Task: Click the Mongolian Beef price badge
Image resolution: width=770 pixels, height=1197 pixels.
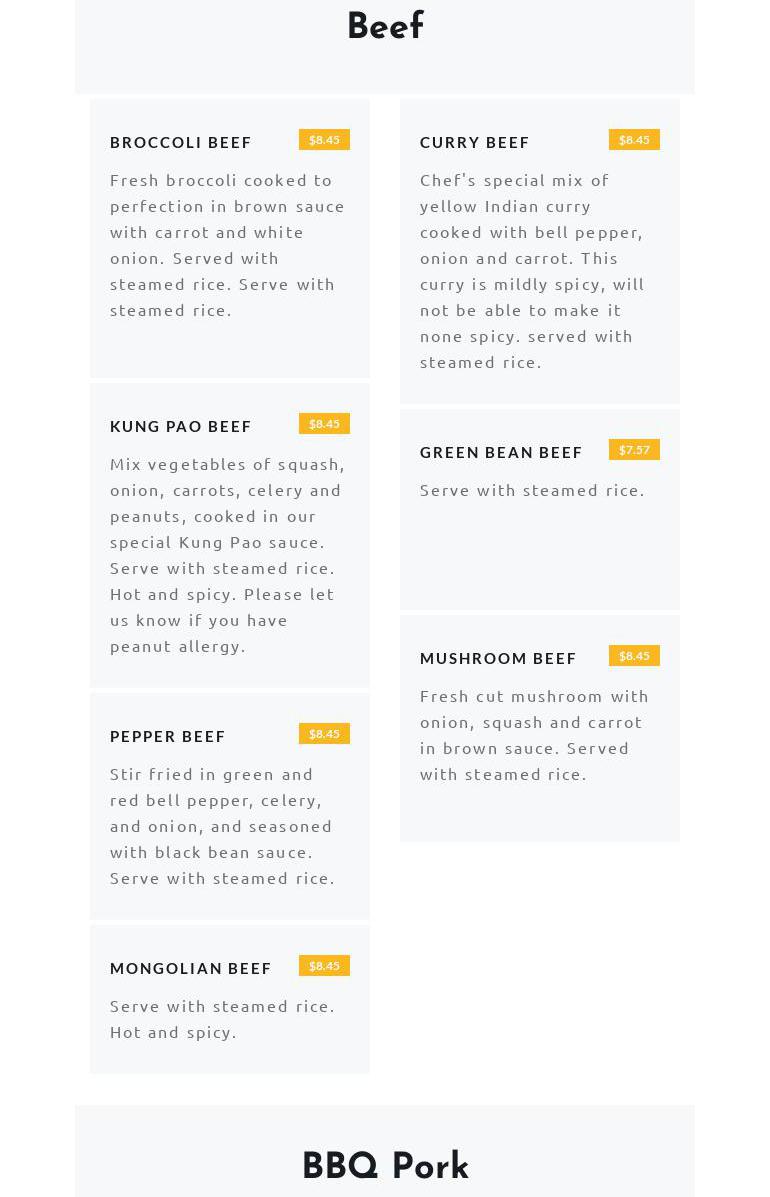Action: [324, 966]
